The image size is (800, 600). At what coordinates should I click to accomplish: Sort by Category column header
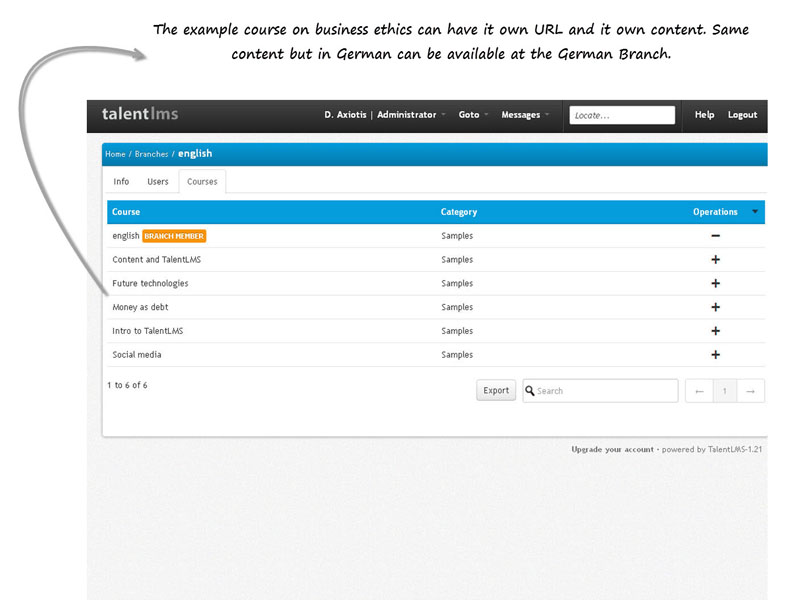coord(459,212)
